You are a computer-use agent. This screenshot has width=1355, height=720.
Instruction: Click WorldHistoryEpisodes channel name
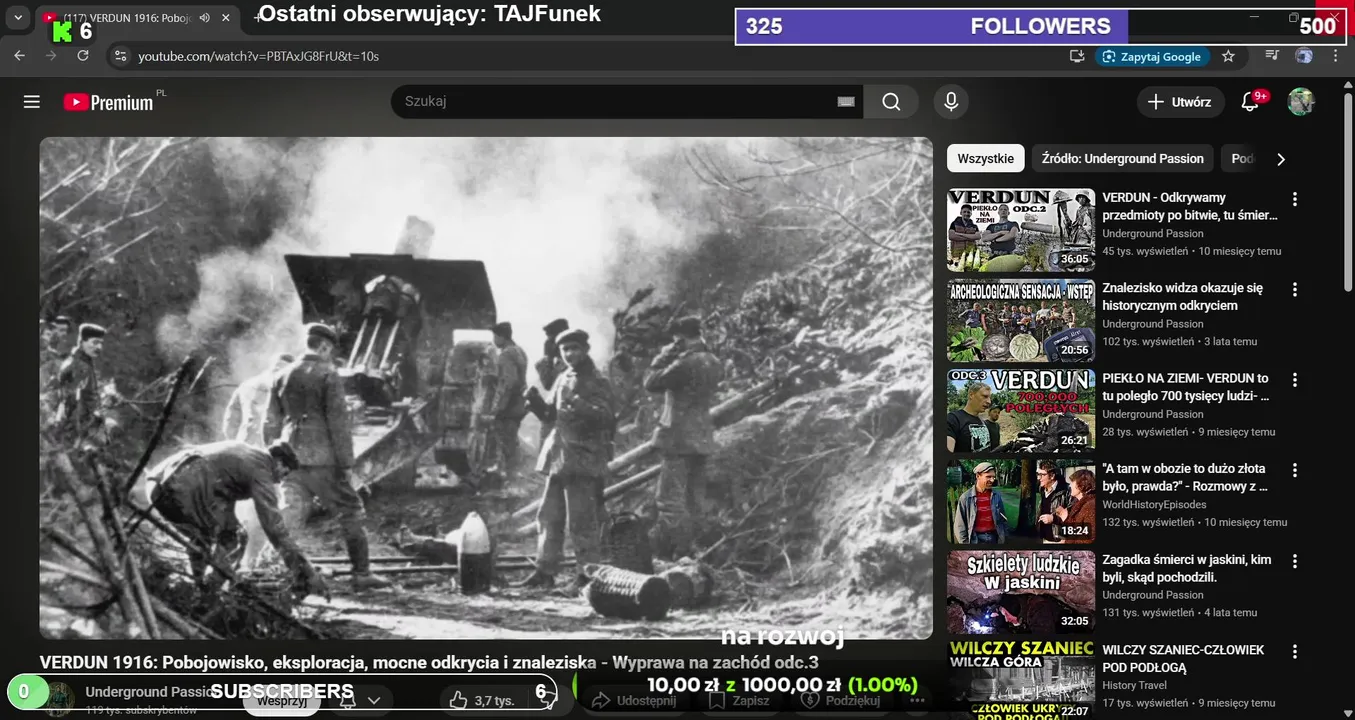[1154, 505]
